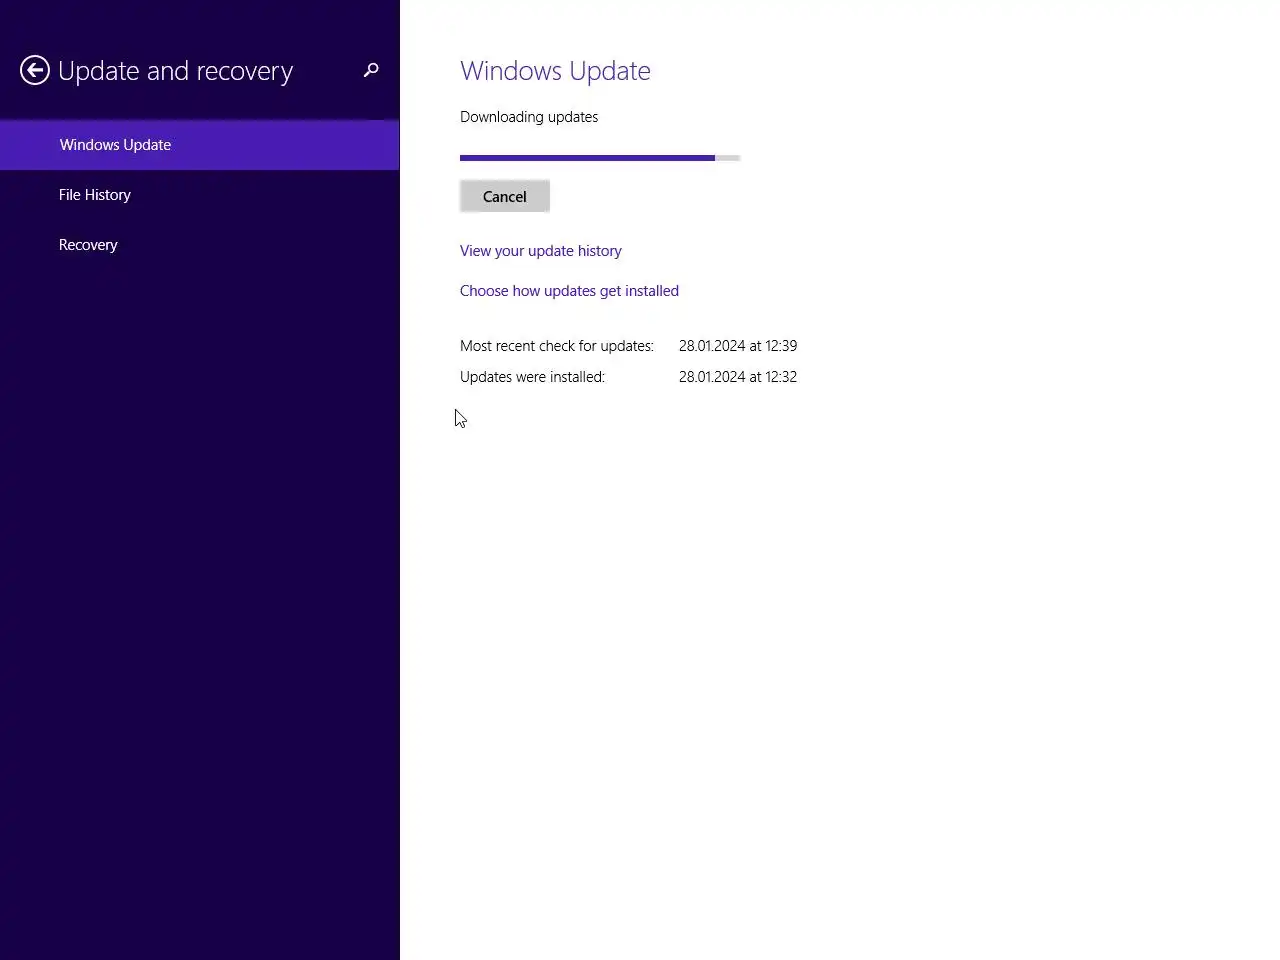Click the download progress bar
The width and height of the screenshot is (1280, 960).
[600, 158]
